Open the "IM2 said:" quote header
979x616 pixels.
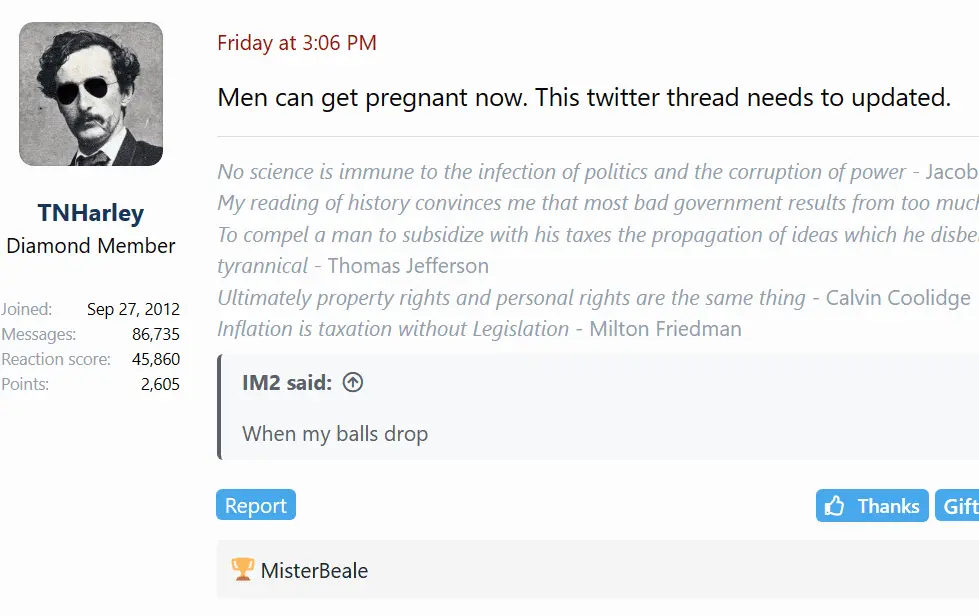pyautogui.click(x=287, y=382)
